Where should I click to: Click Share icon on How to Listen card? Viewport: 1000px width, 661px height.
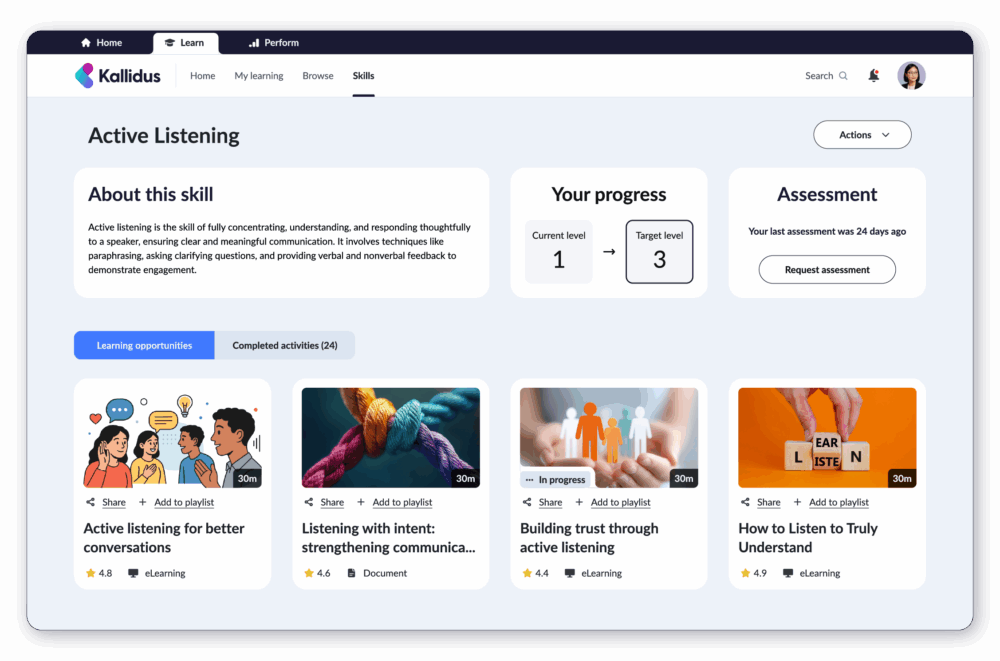[x=745, y=502]
